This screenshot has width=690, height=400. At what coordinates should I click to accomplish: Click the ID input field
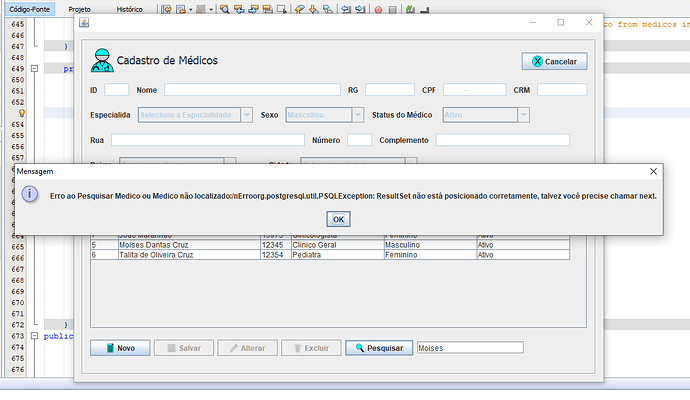pos(117,90)
